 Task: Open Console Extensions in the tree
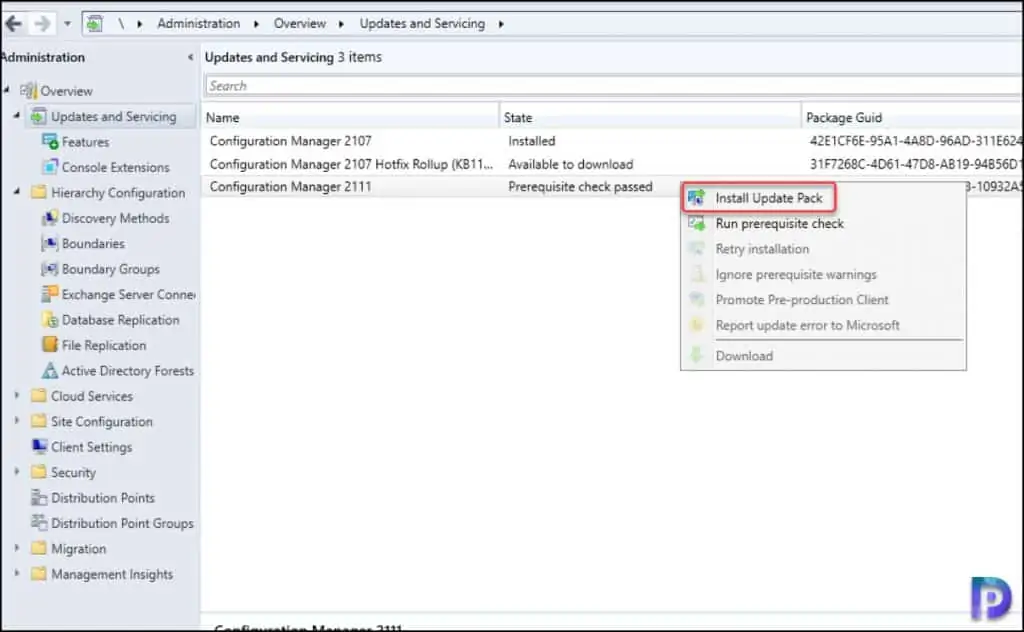pyautogui.click(x=116, y=167)
